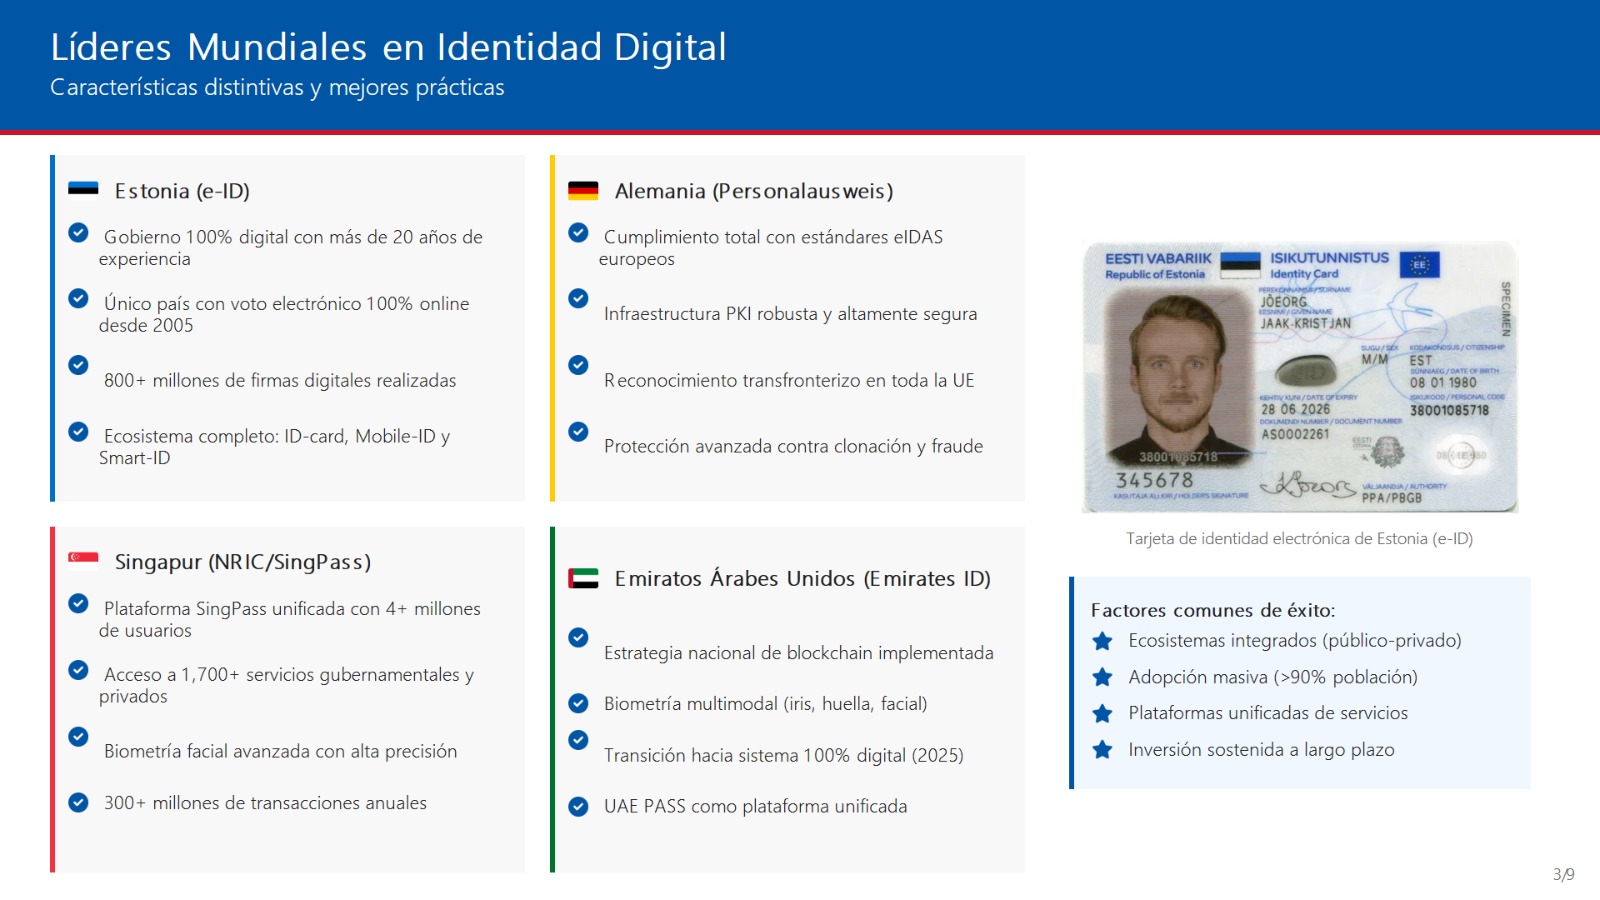
Task: Click the UAE flag beside Emiratos Árabes Unidos
Action: (x=583, y=578)
